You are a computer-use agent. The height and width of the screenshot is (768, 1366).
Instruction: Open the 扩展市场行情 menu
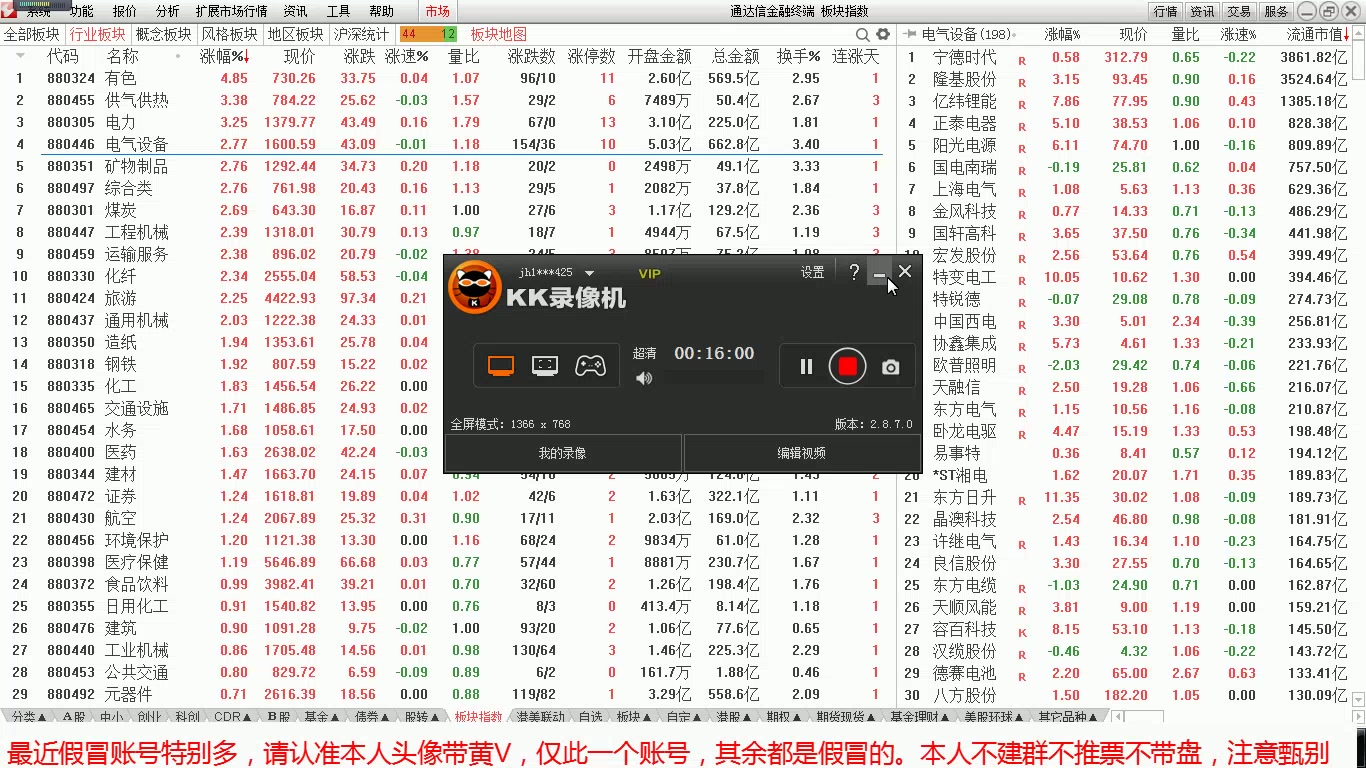pos(231,11)
